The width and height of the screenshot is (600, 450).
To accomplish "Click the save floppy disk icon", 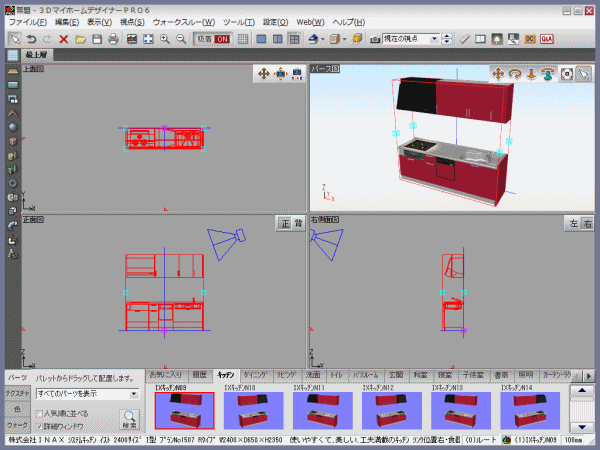I will (96, 39).
